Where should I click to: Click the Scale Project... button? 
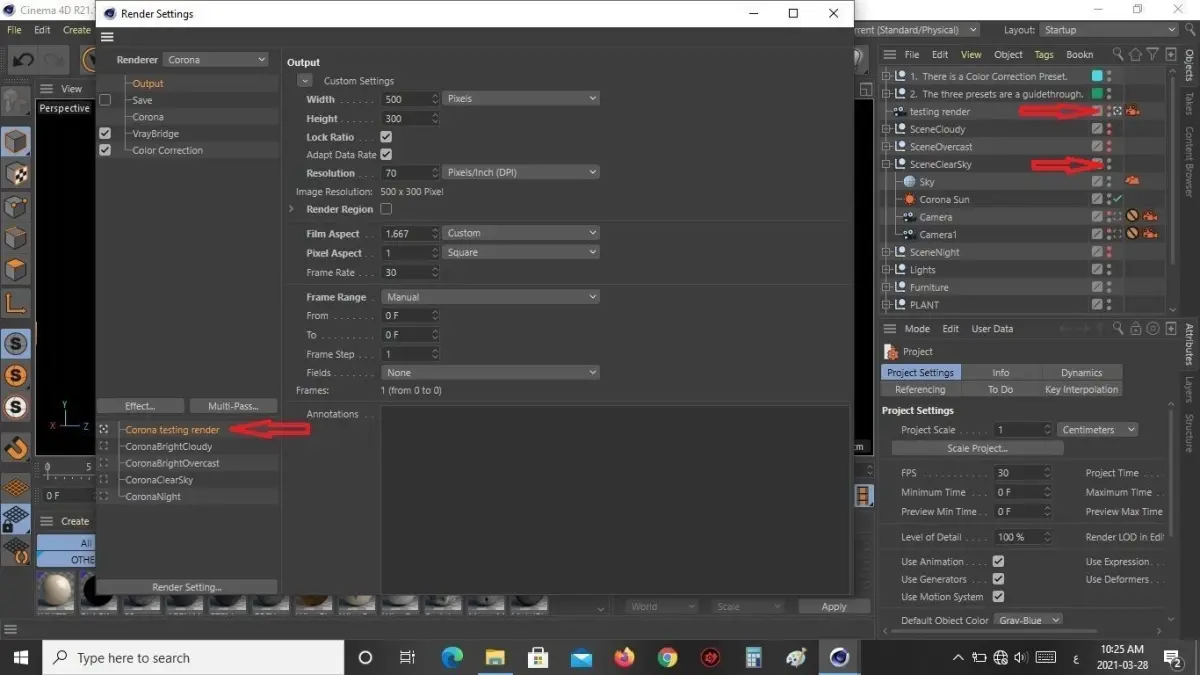[977, 448]
